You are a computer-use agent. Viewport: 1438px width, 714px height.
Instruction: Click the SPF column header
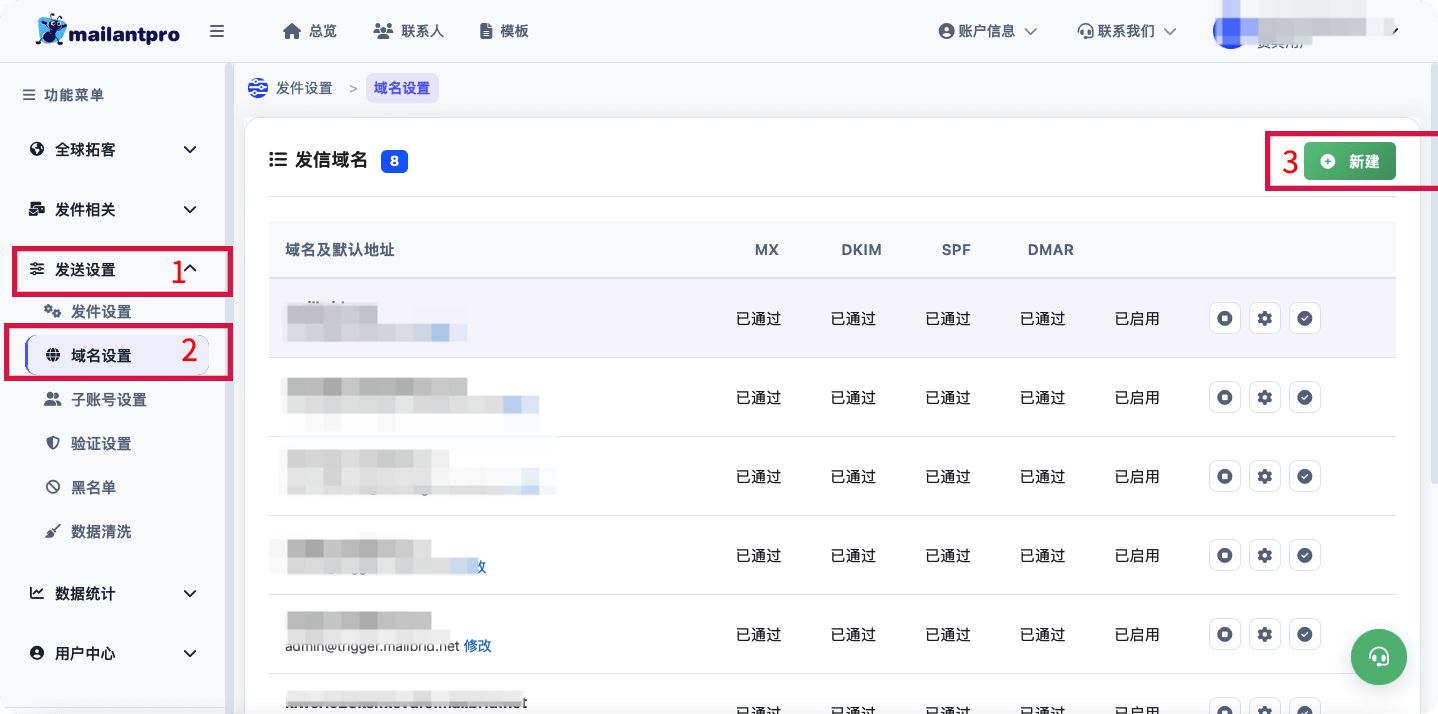(956, 250)
